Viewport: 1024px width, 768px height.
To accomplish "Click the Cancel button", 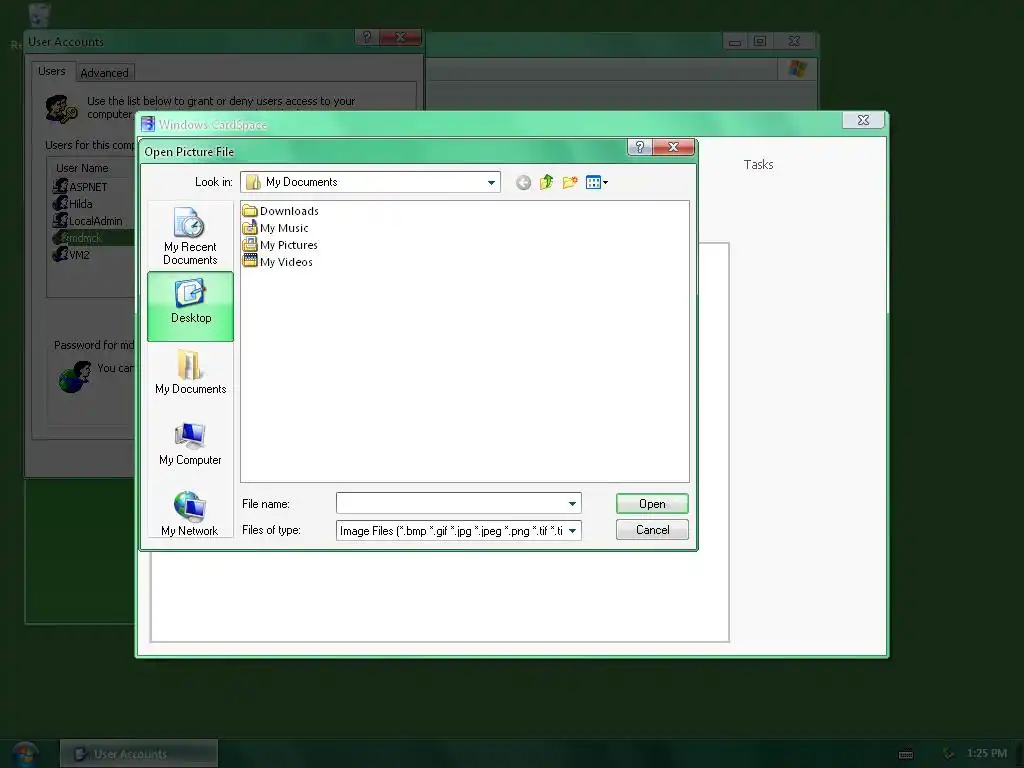I will click(652, 530).
